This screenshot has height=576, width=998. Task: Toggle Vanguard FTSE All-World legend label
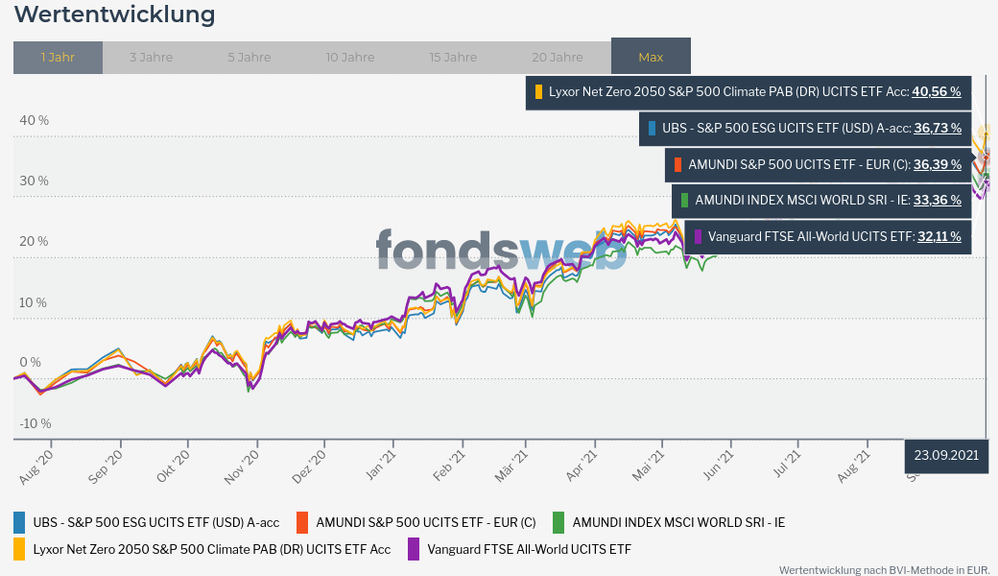point(529,549)
